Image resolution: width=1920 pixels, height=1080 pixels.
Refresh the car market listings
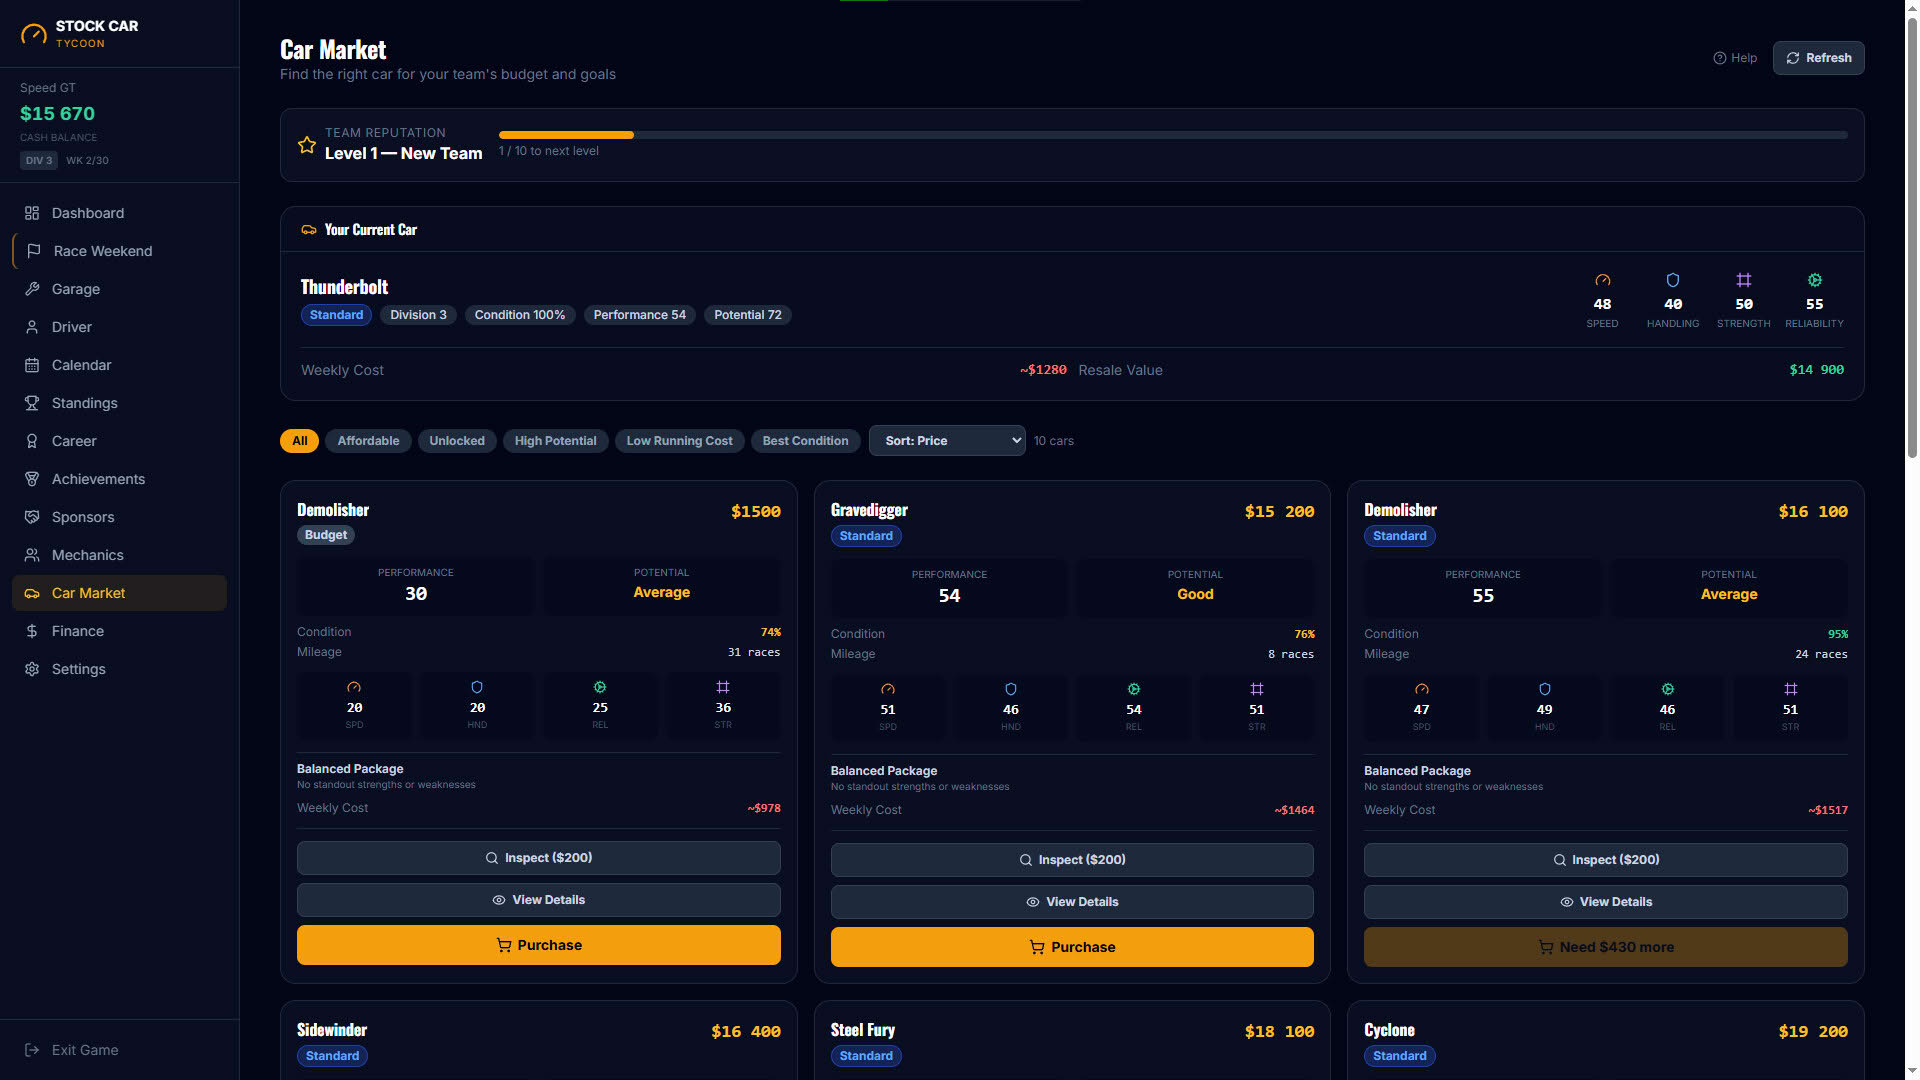[1818, 58]
